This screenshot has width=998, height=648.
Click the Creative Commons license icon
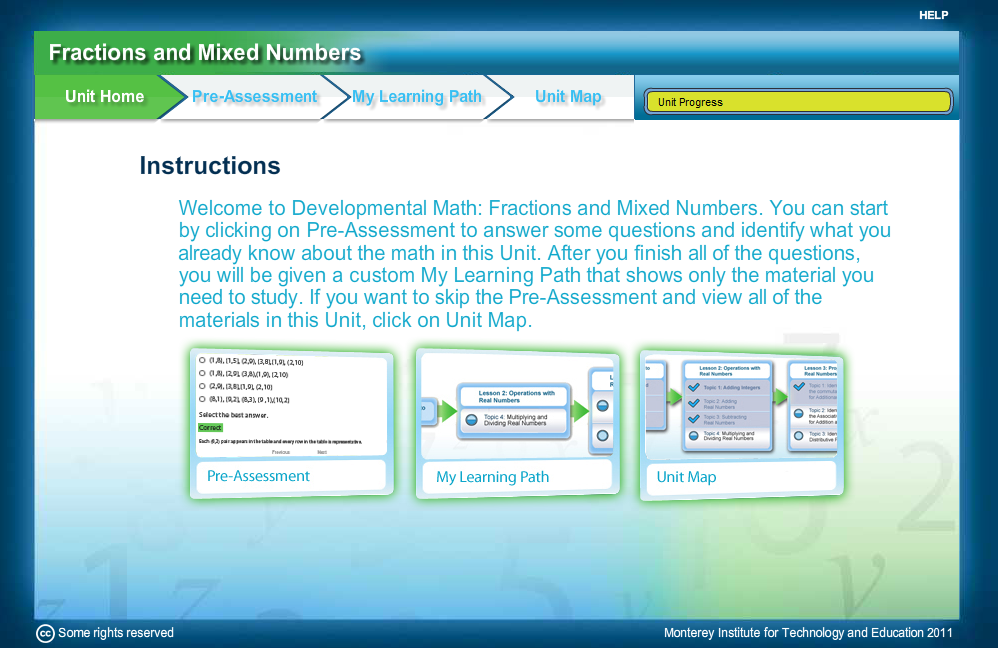(45, 633)
